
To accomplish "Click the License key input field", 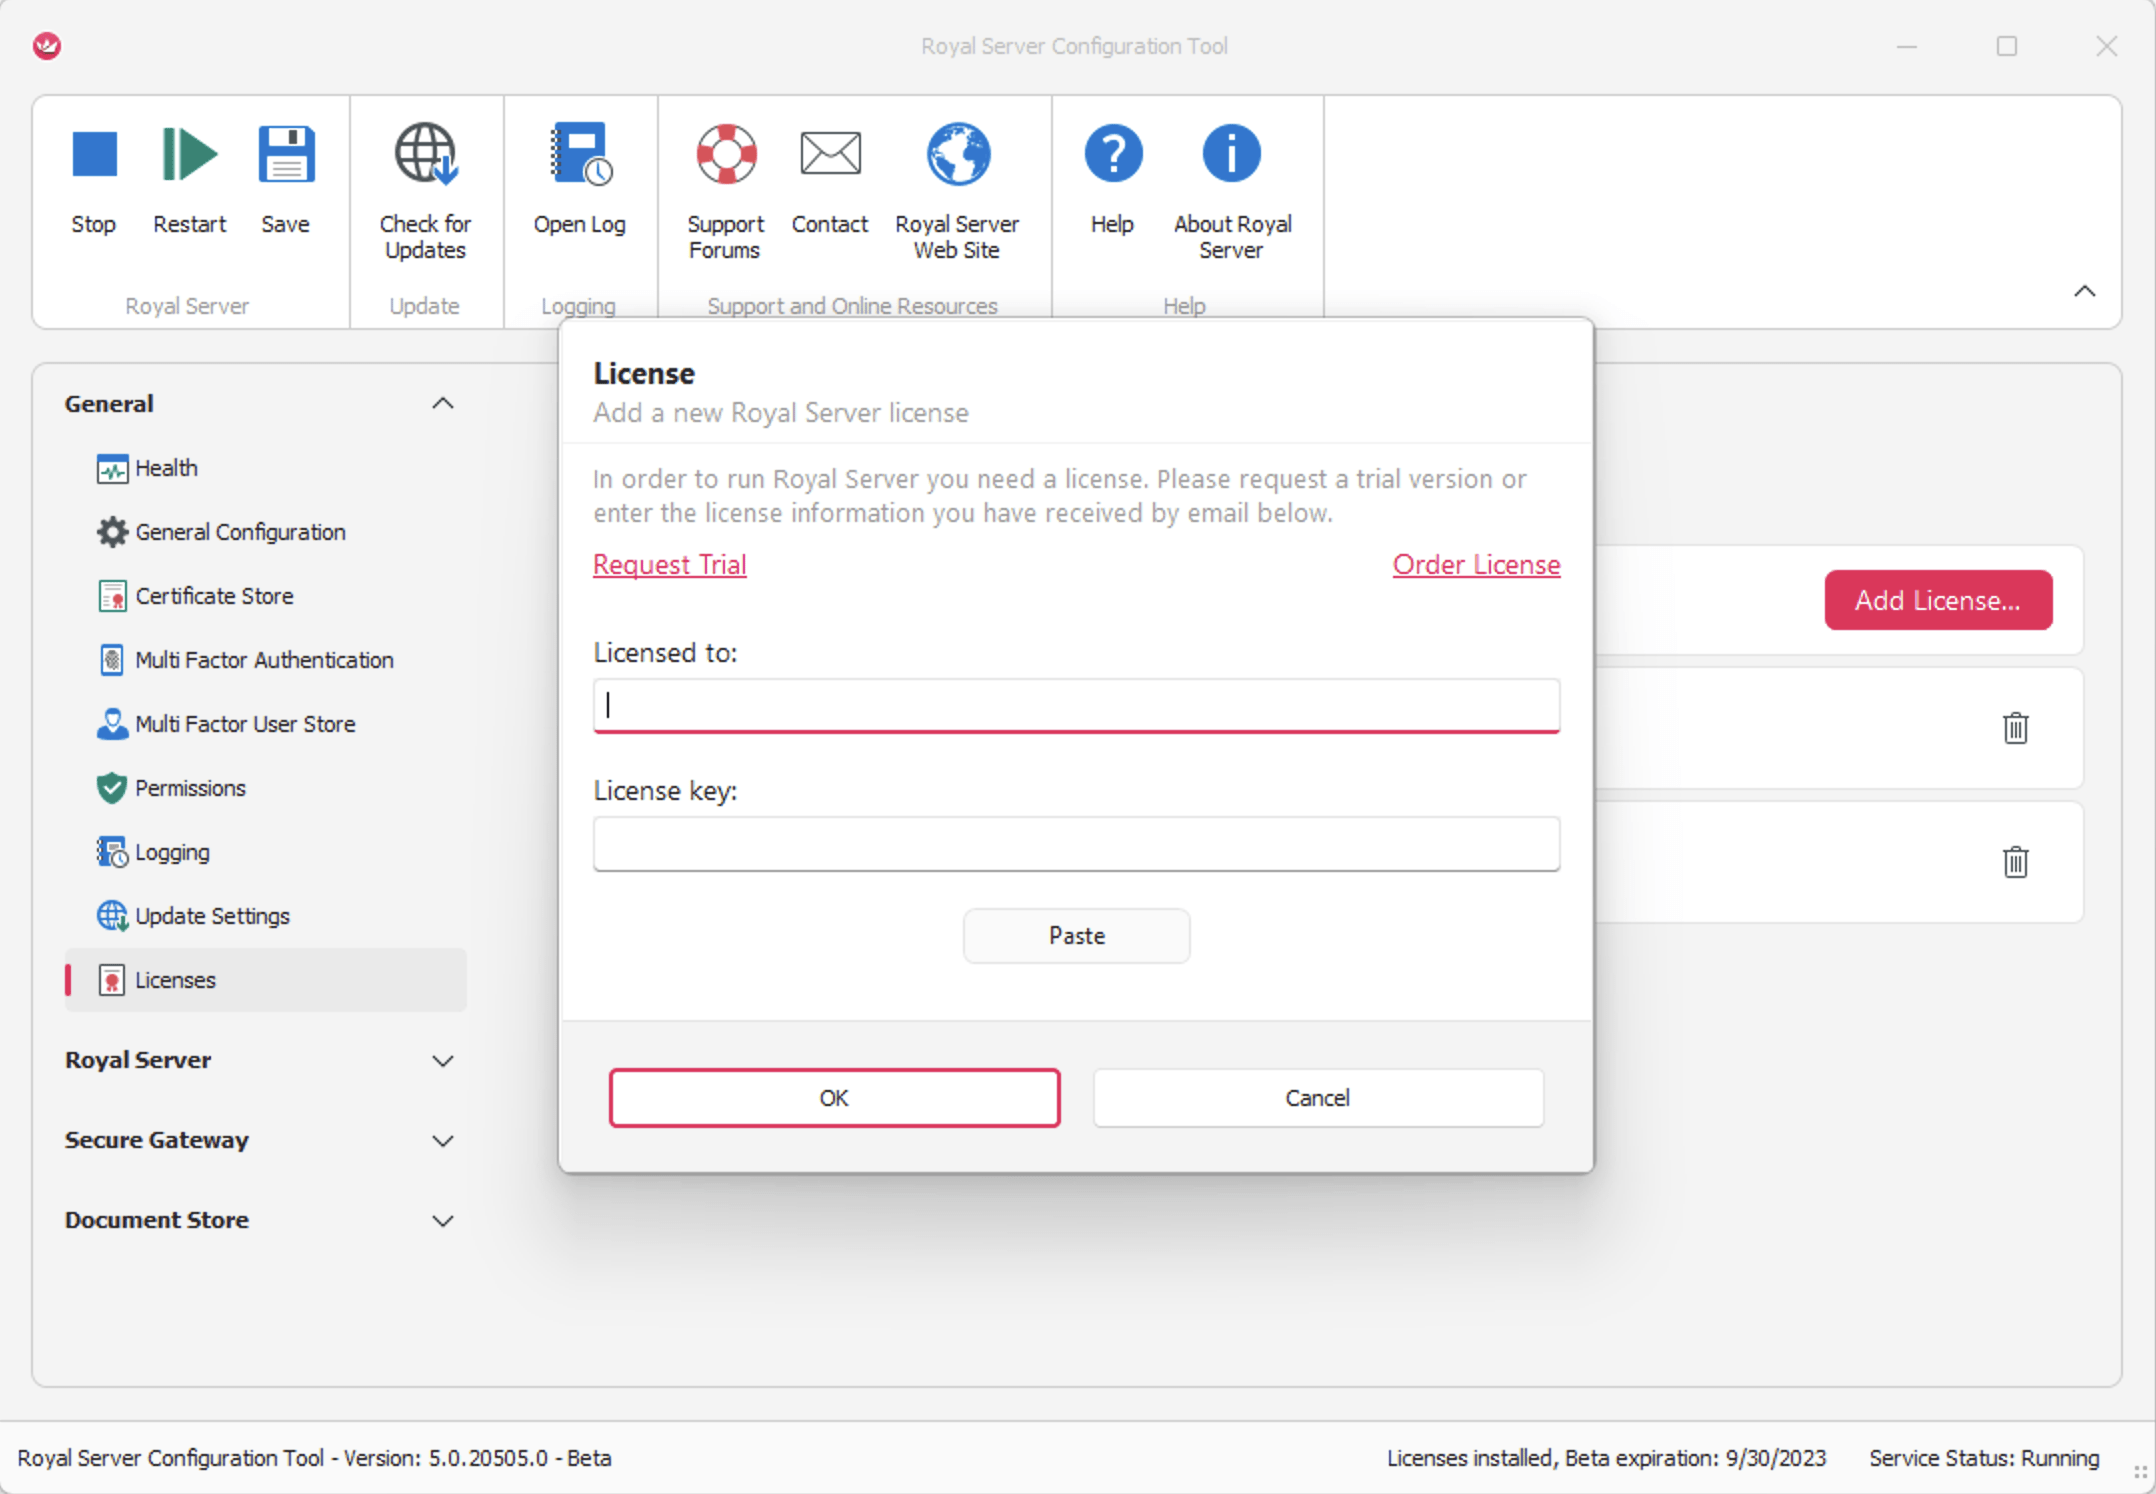I will coord(1076,844).
